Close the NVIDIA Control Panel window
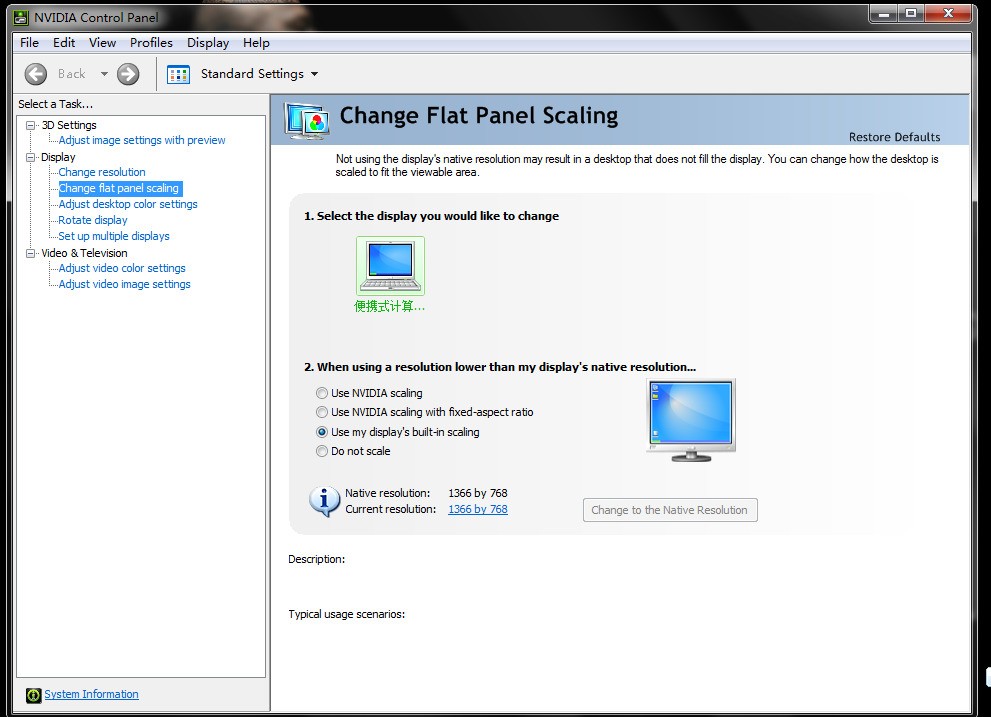Viewport: 991px width, 717px height. [947, 13]
